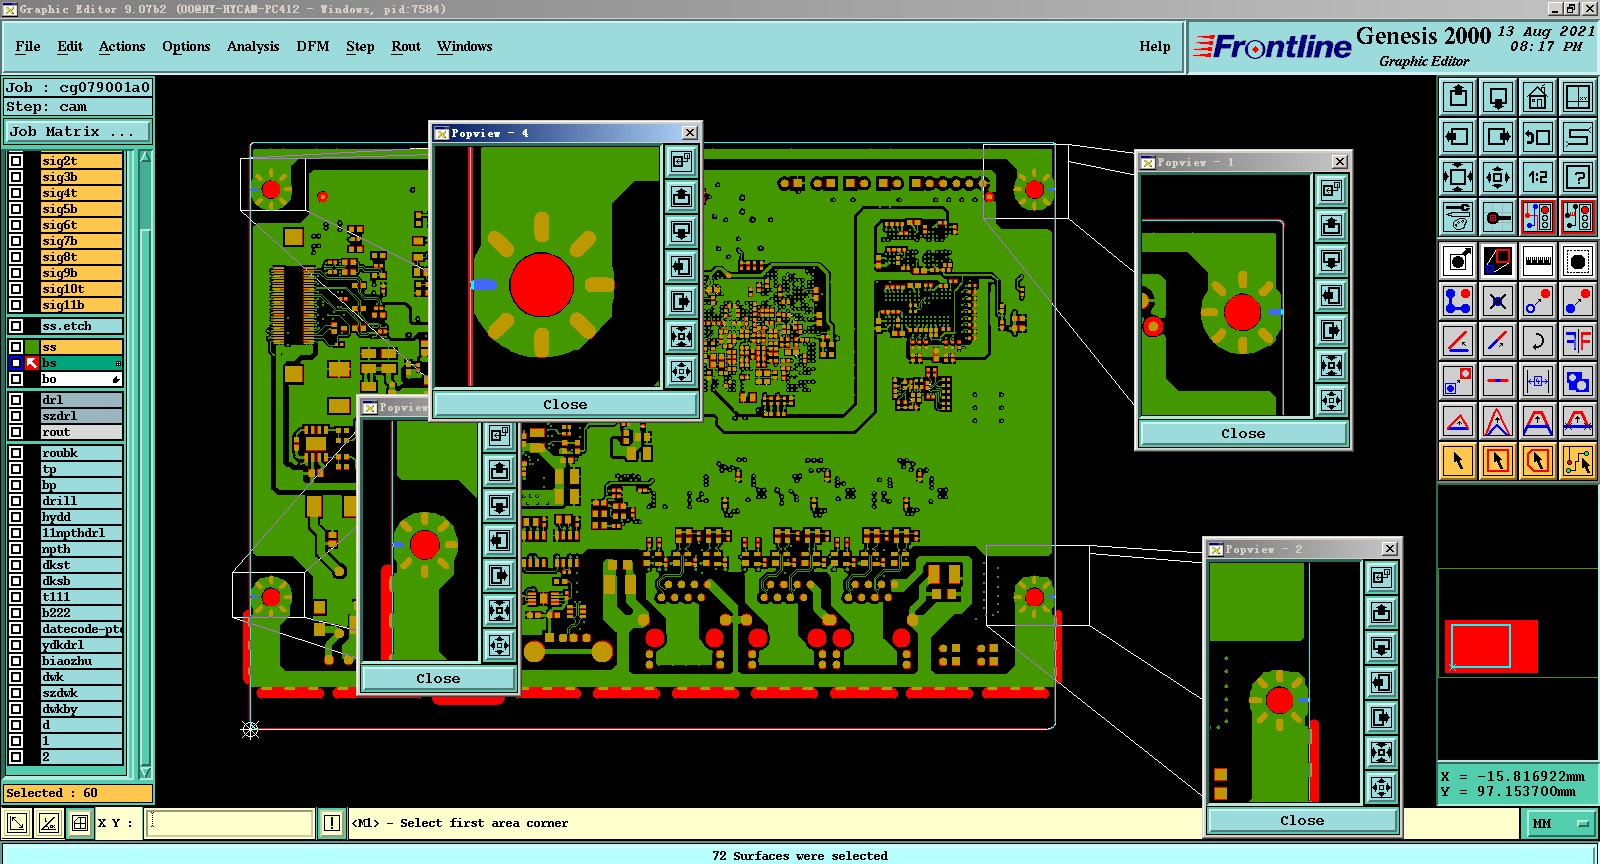Viewport: 1600px width, 864px height.
Task: Click Close button in Popview 4
Action: click(x=565, y=405)
